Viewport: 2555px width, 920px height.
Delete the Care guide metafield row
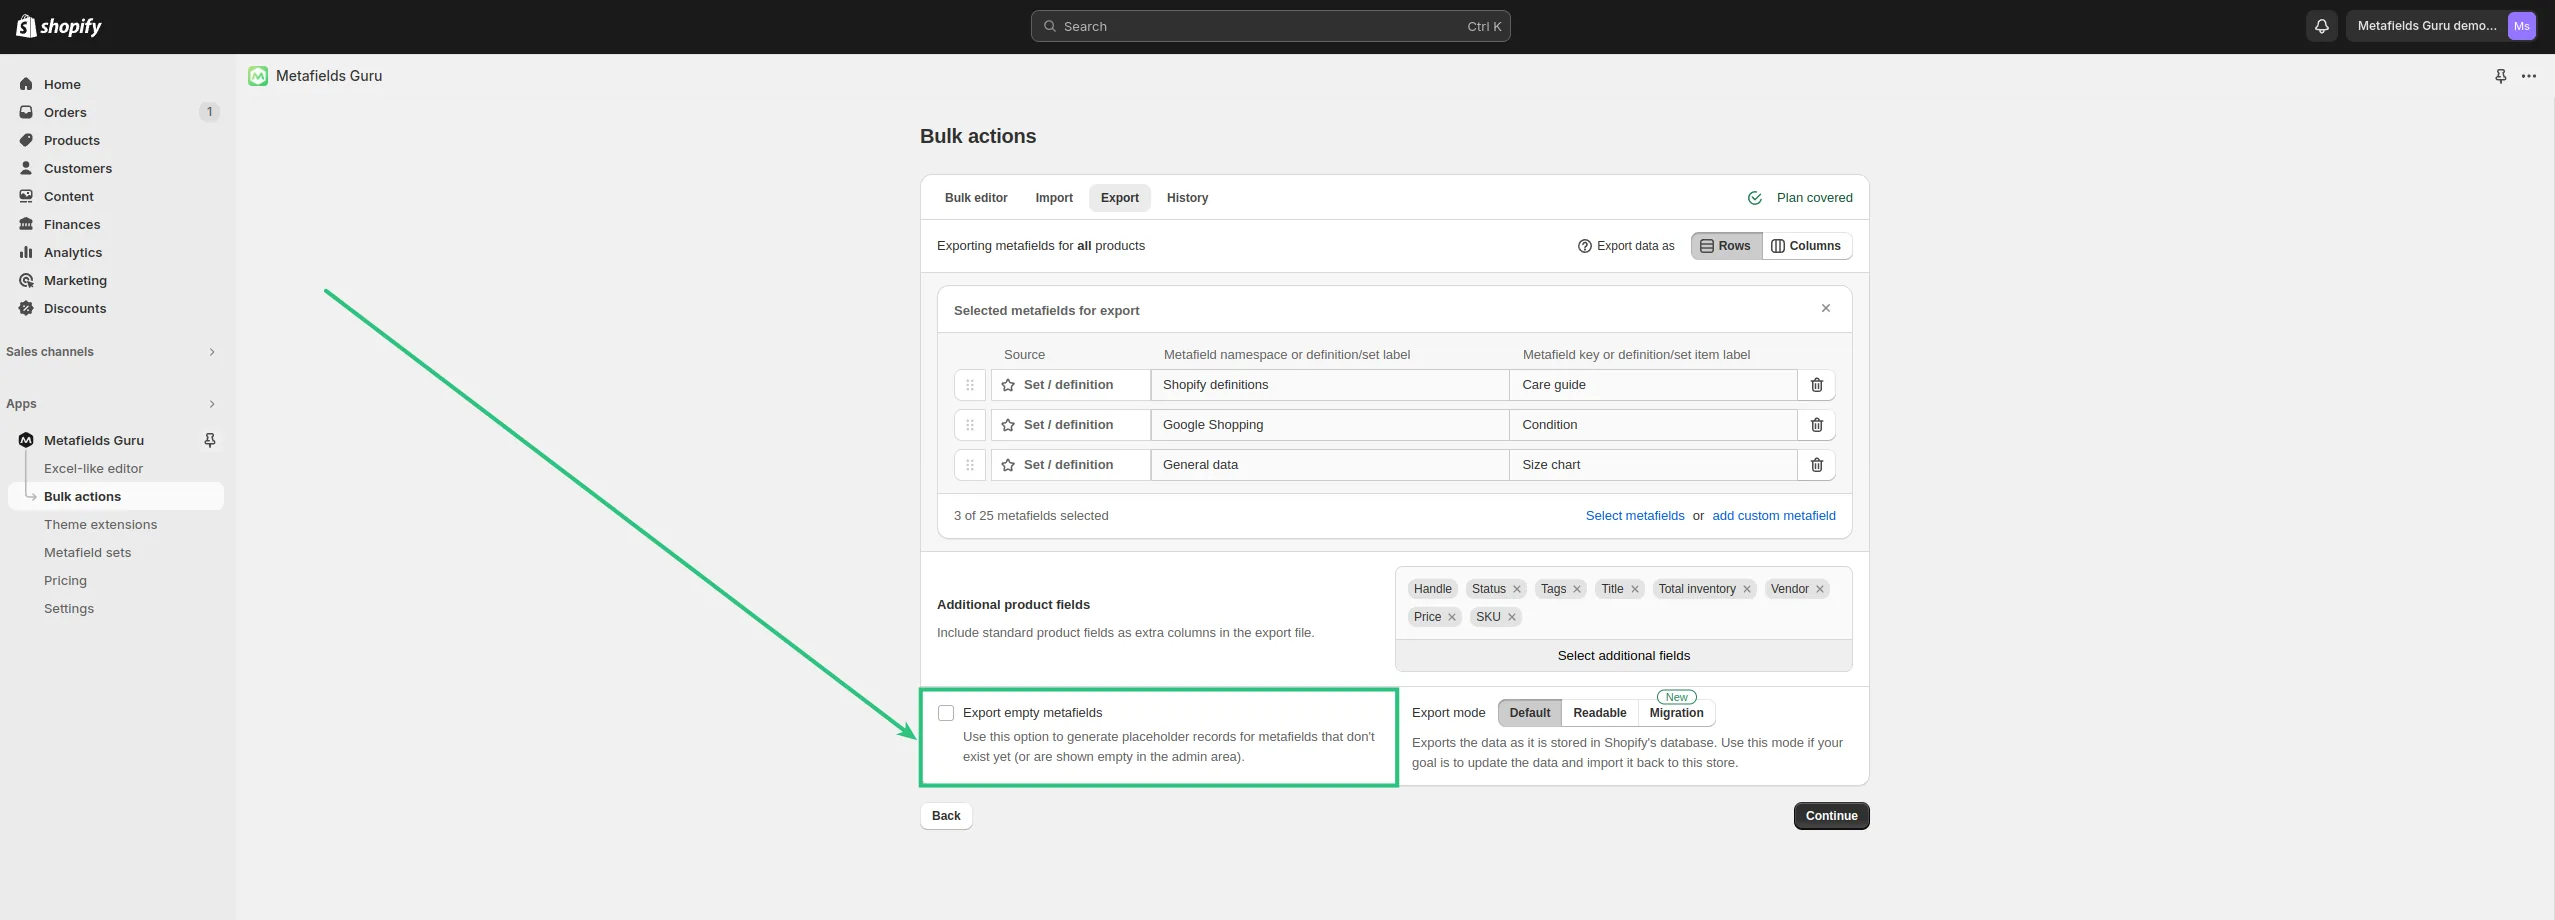pos(1817,385)
